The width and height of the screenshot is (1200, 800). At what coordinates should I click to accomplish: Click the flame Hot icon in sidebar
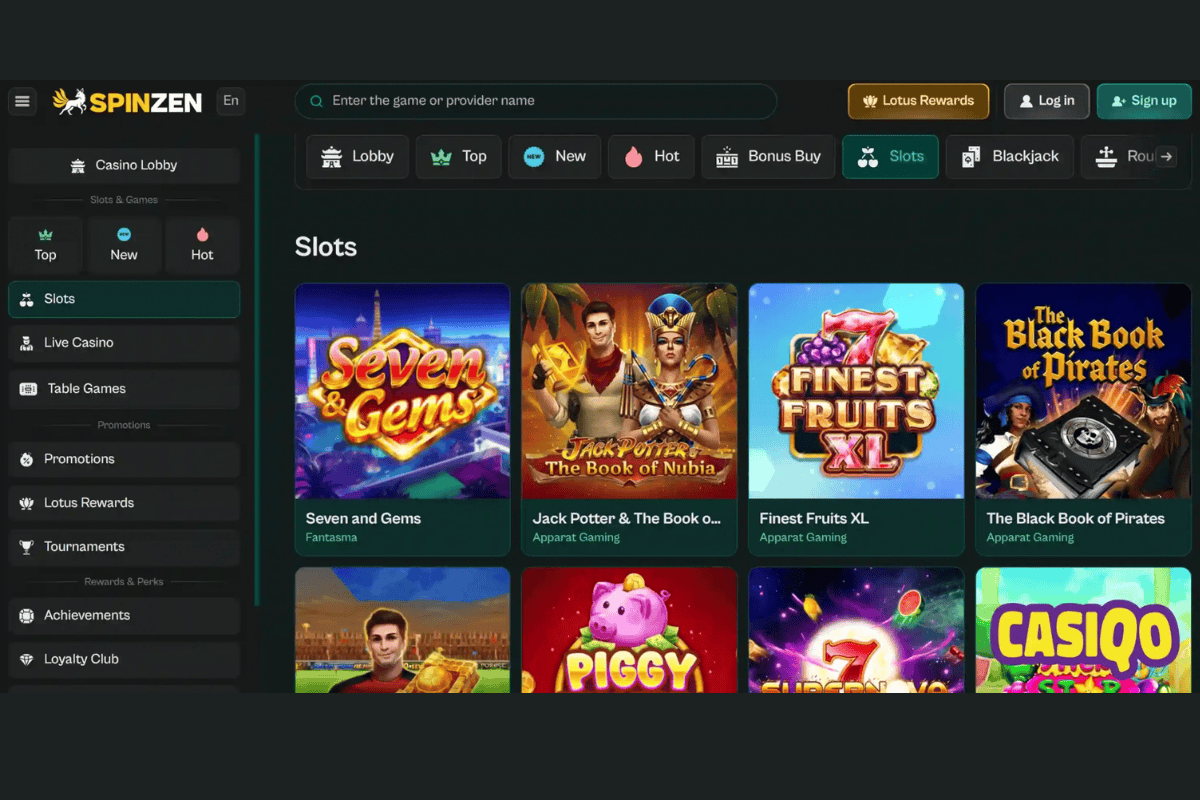click(x=202, y=235)
